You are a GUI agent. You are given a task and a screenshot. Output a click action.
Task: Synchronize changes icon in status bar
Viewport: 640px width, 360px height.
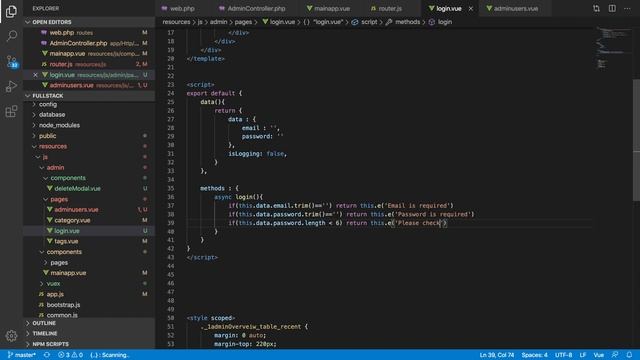pos(47,355)
